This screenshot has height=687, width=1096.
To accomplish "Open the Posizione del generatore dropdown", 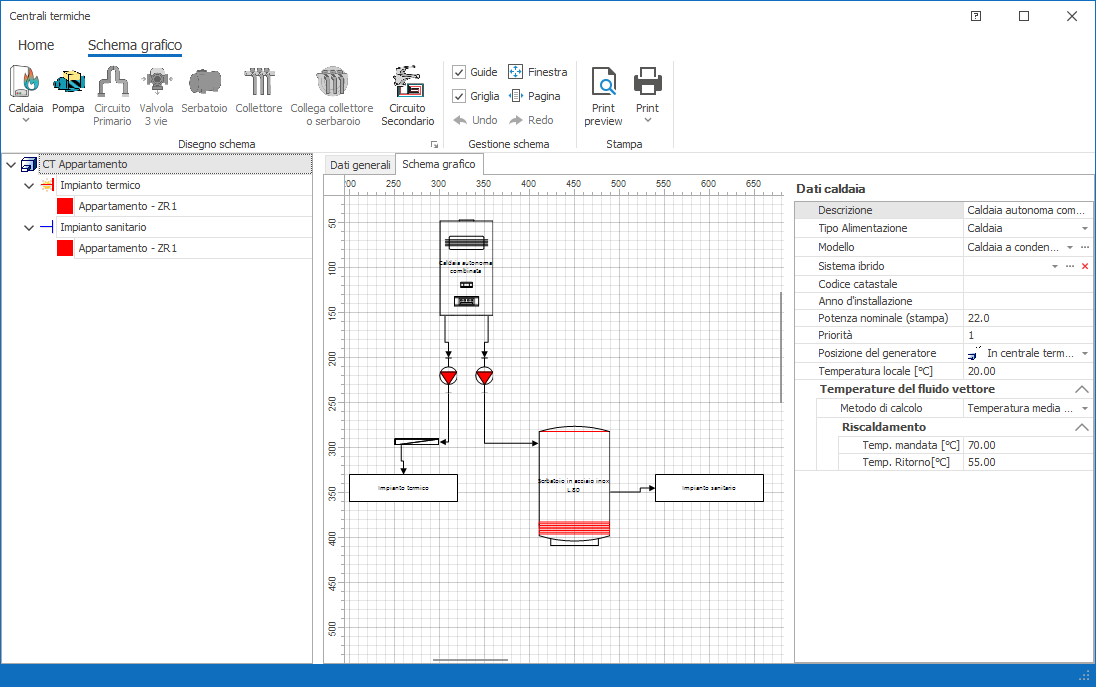I will tap(1084, 354).
